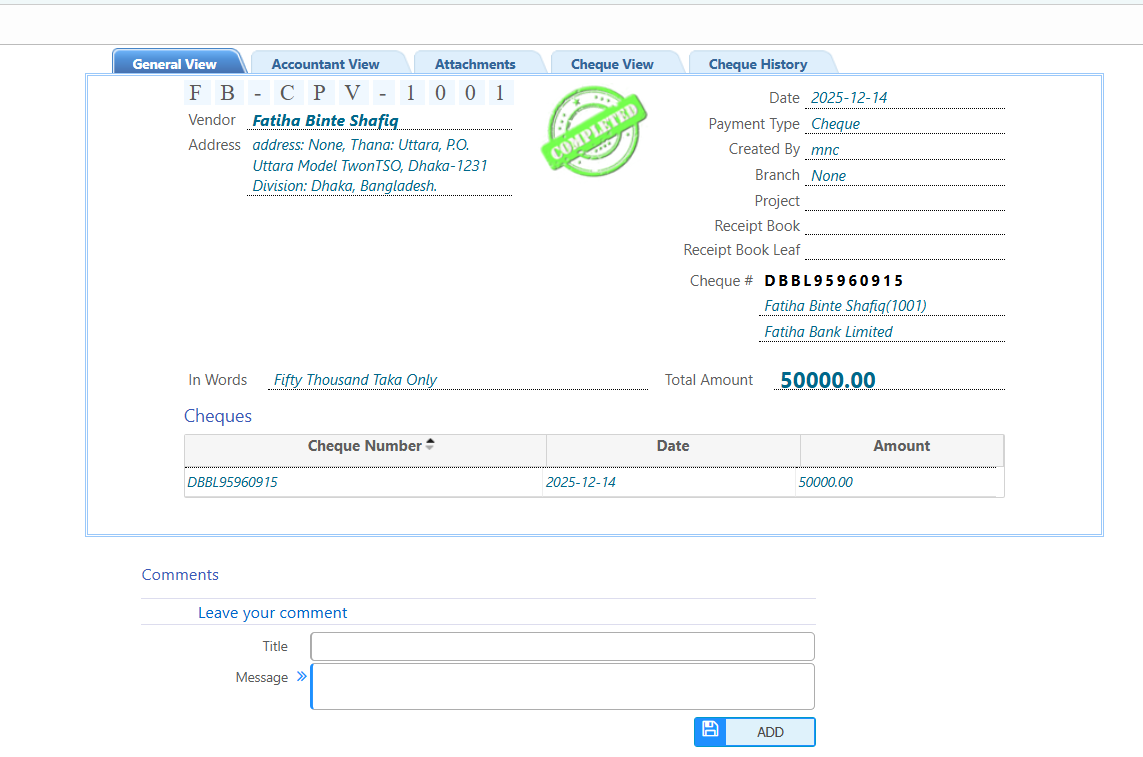Viewport: 1143px width, 757px height.
Task: Click the Created By value mnc
Action: point(825,150)
